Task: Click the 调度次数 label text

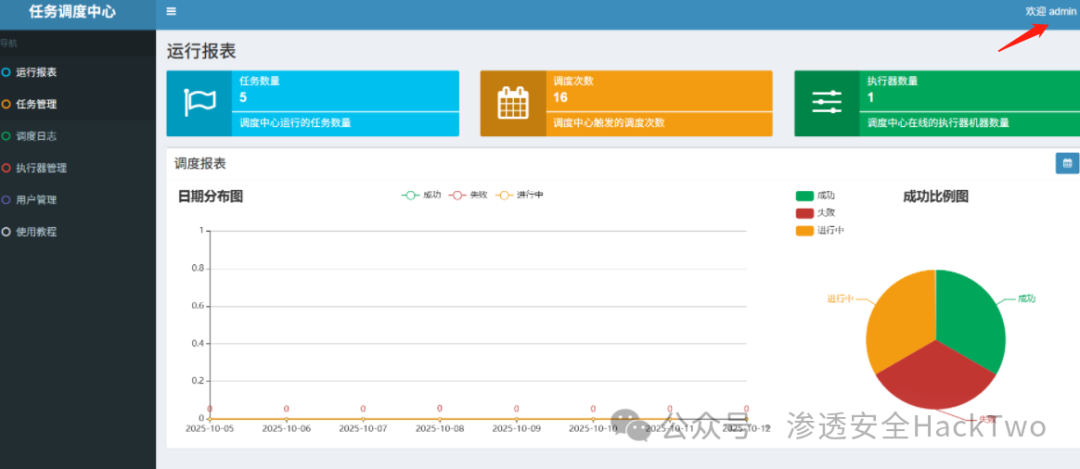Action: (x=573, y=81)
